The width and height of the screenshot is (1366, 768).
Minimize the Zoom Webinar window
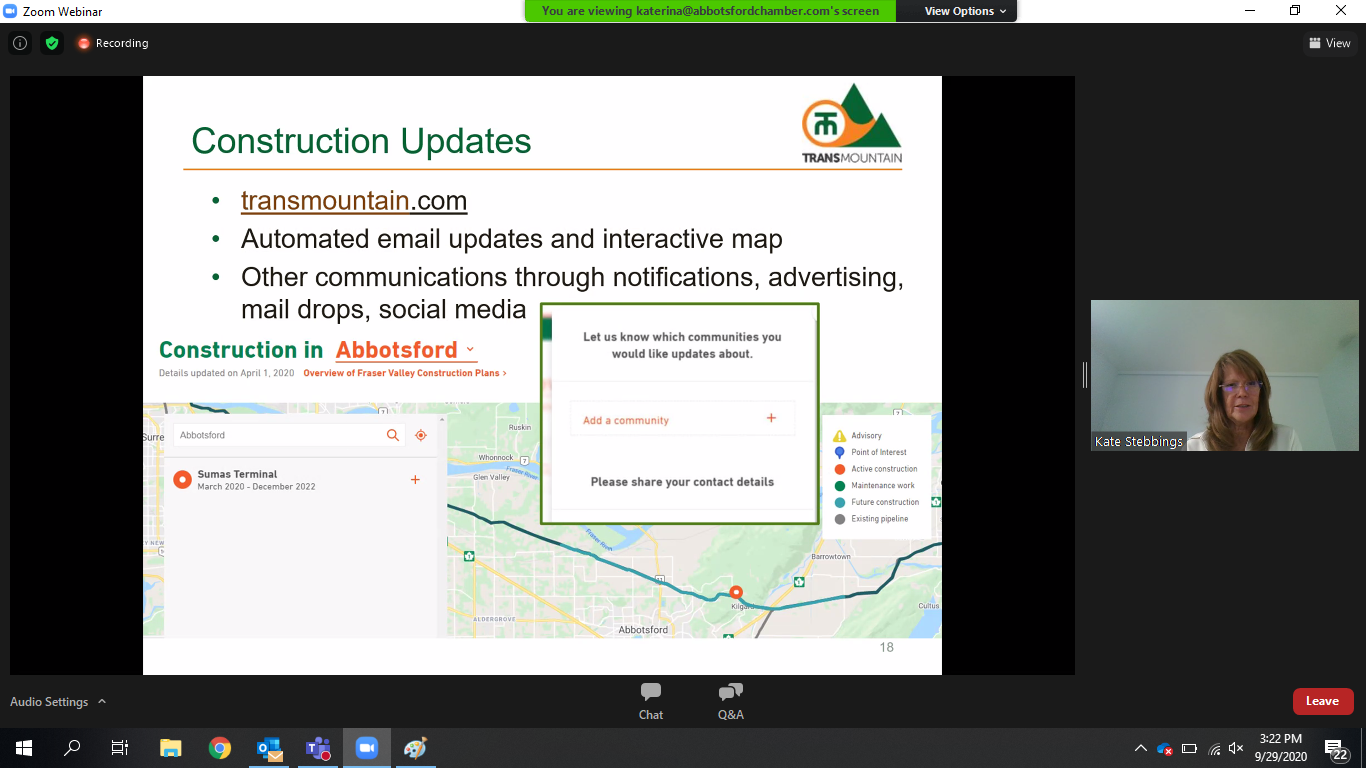pyautogui.click(x=1250, y=11)
